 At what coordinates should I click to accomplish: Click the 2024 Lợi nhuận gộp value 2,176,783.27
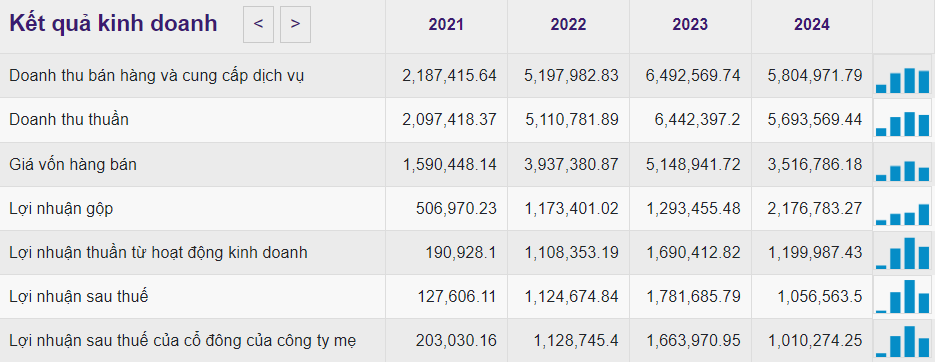[814, 208]
